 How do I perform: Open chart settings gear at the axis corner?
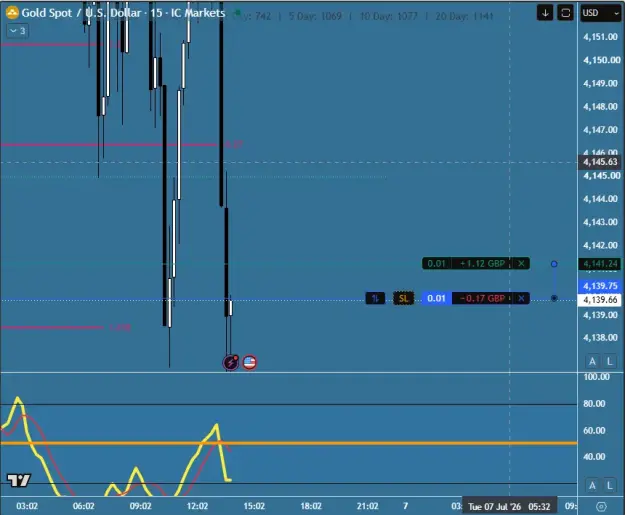pyautogui.click(x=601, y=507)
